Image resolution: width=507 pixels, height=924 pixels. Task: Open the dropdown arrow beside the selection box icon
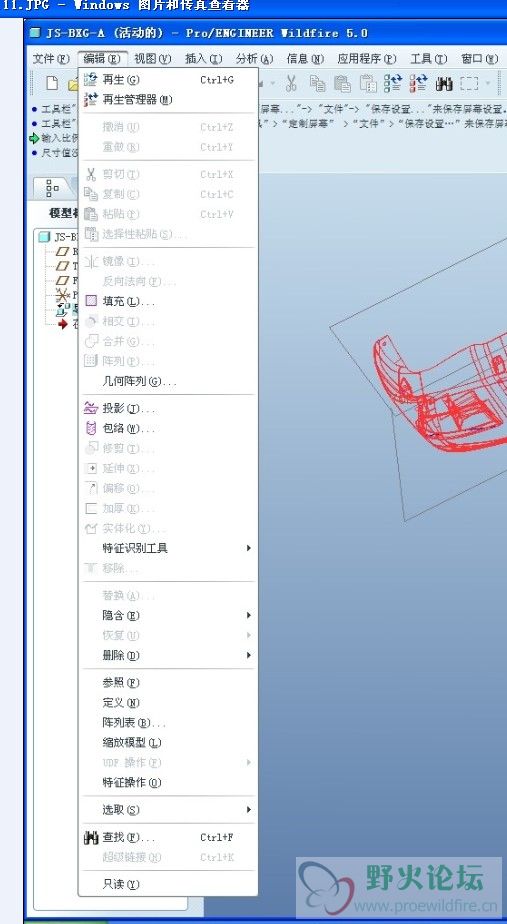488,84
